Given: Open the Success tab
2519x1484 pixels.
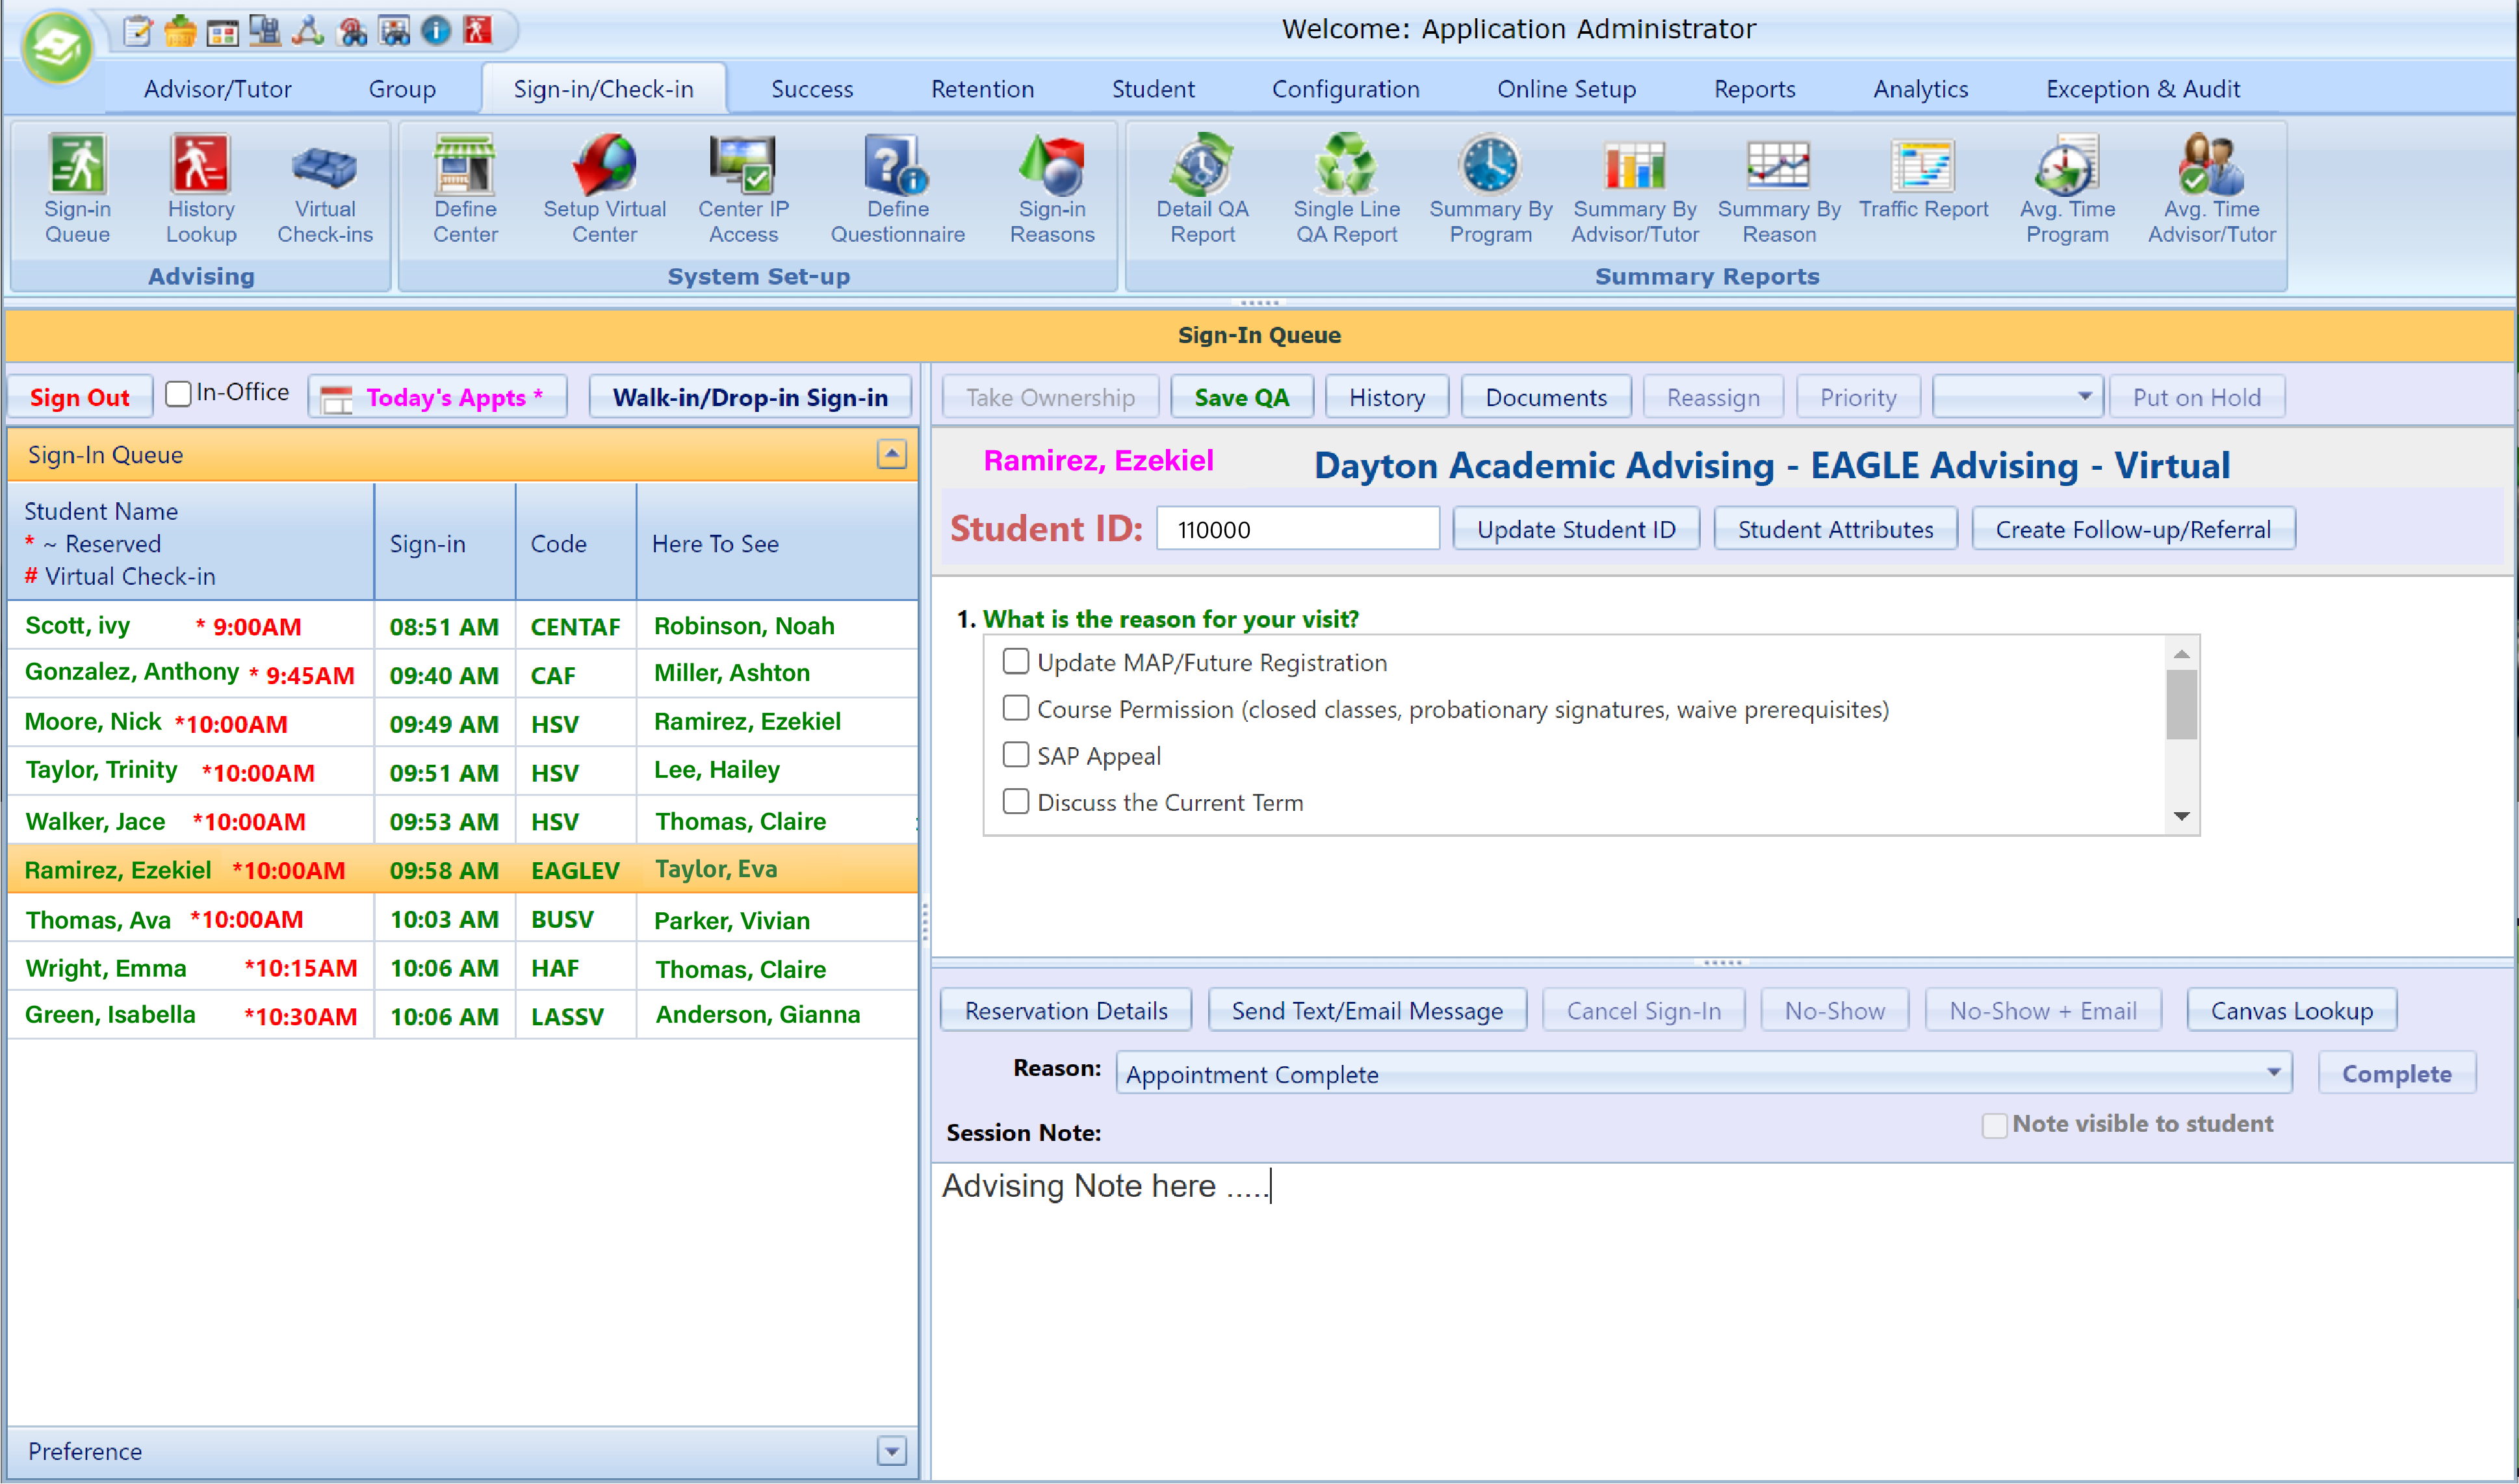Looking at the screenshot, I should pyautogui.click(x=812, y=89).
